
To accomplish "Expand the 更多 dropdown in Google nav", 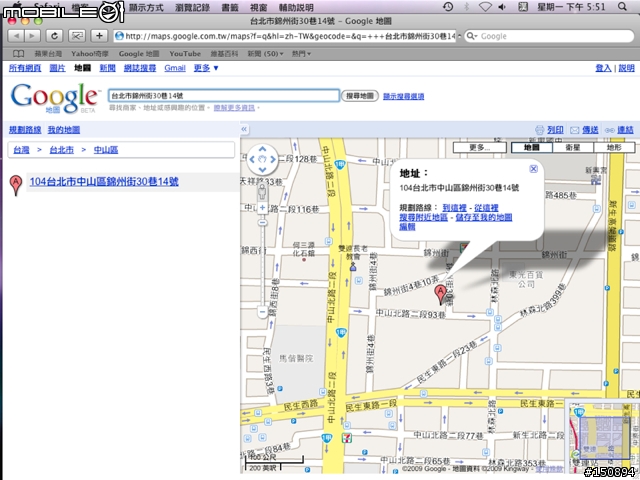I will point(206,68).
